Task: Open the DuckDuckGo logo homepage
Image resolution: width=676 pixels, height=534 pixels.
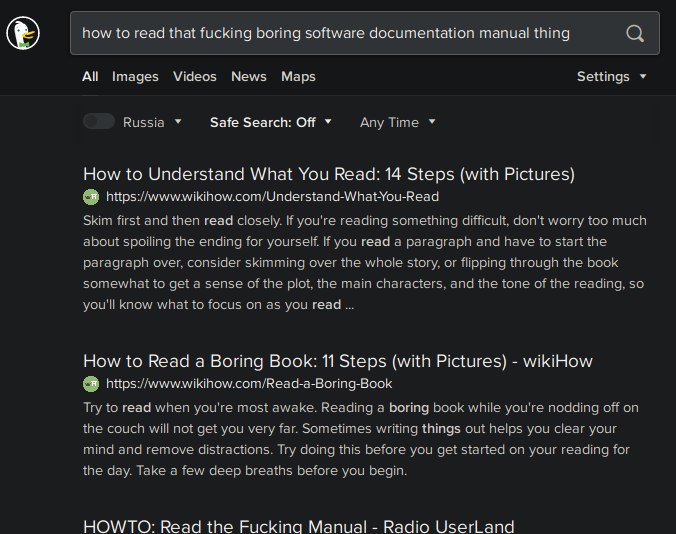Action: (x=23, y=33)
